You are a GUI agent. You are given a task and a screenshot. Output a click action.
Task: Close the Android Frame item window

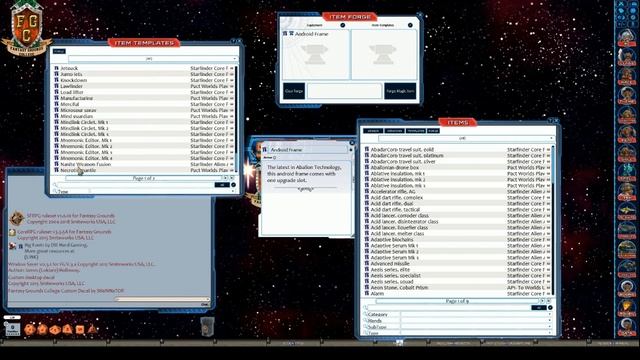point(352,143)
